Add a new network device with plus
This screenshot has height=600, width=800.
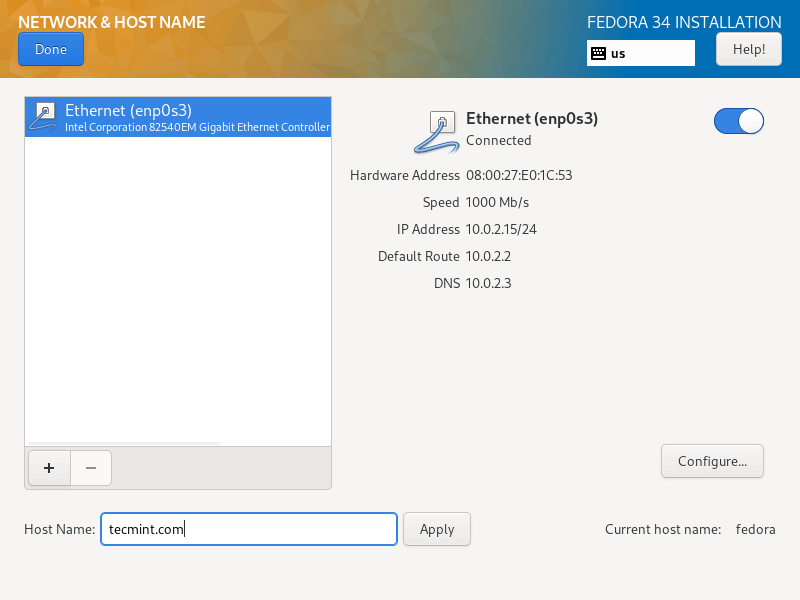[x=49, y=468]
